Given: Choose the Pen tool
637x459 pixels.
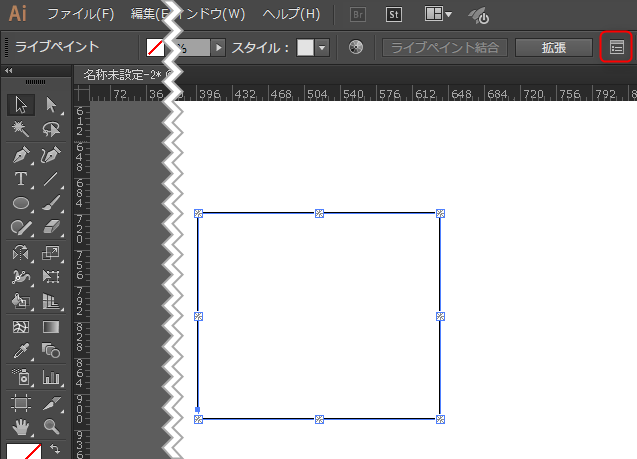Looking at the screenshot, I should click(x=21, y=155).
